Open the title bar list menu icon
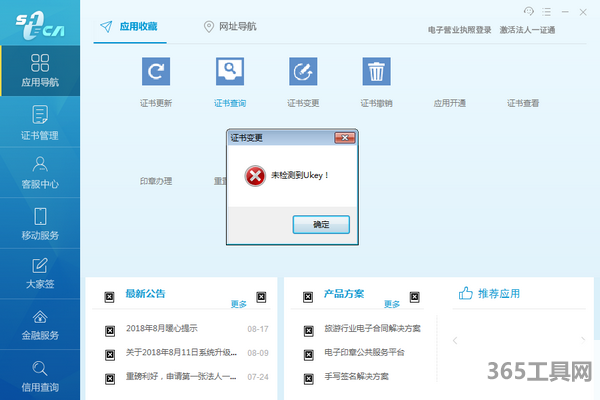Viewport: 600px width, 400px height. click(548, 10)
